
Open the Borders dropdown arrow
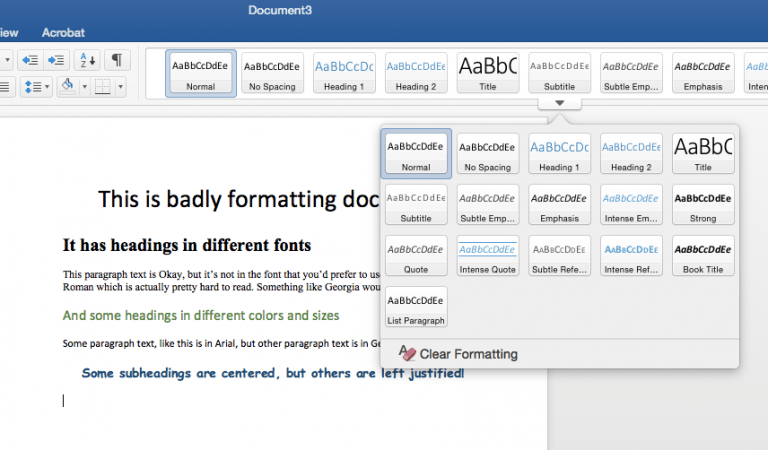(x=120, y=87)
